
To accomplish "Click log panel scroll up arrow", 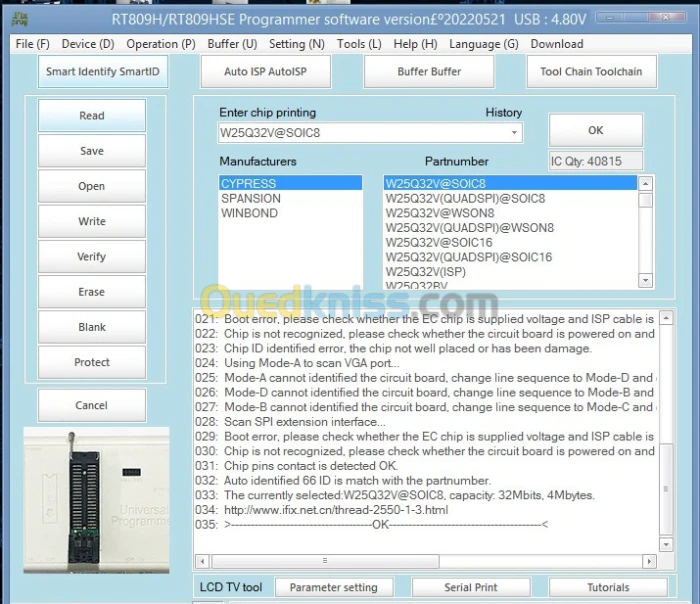I will click(x=666, y=318).
